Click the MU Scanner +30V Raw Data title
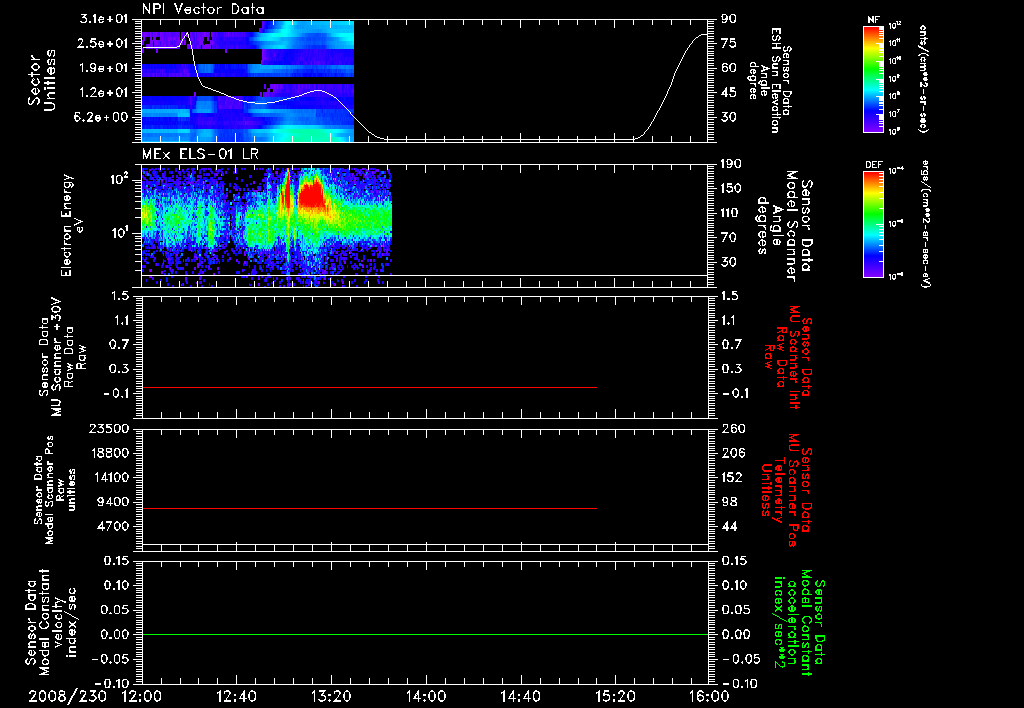The height and width of the screenshot is (708, 1024). coord(63,357)
